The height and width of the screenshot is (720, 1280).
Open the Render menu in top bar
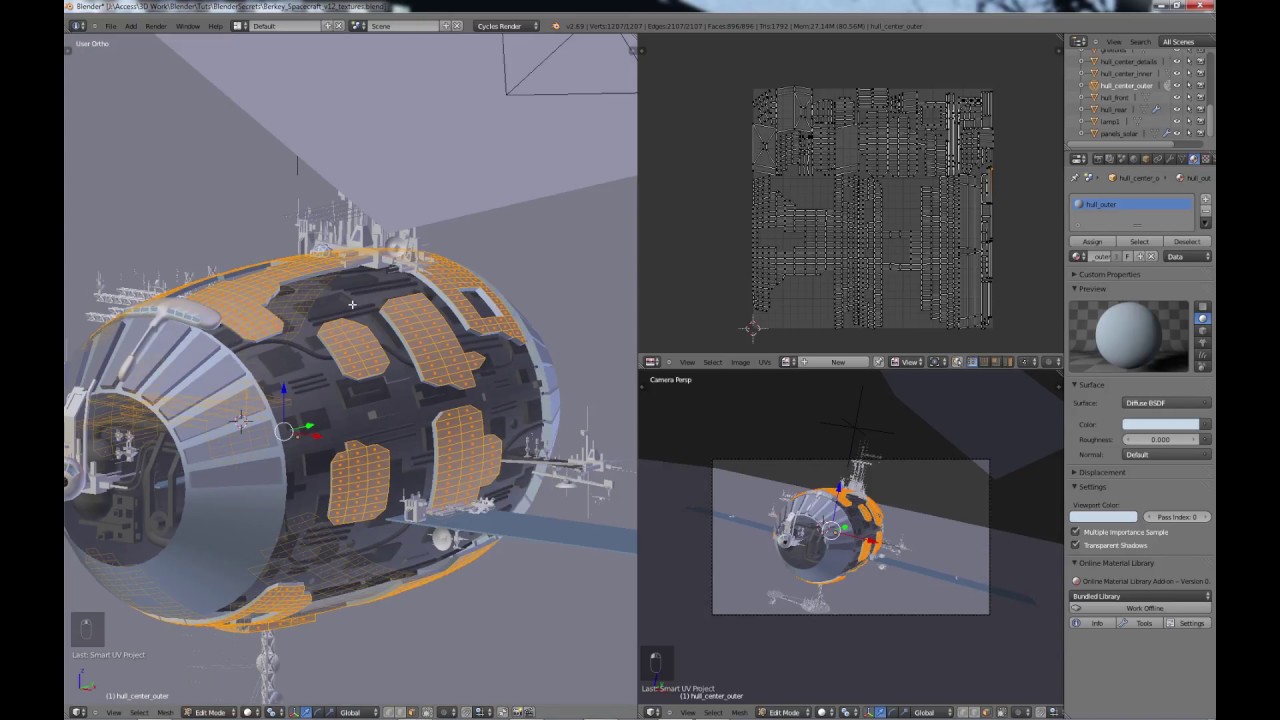click(x=156, y=26)
